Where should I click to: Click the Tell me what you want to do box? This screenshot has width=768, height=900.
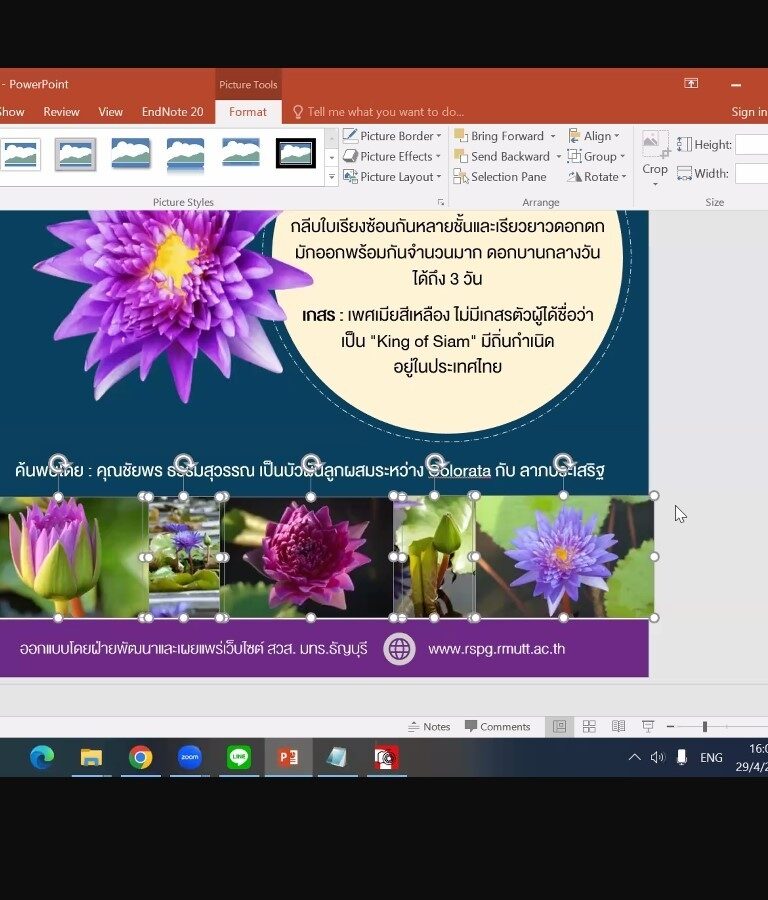379,112
